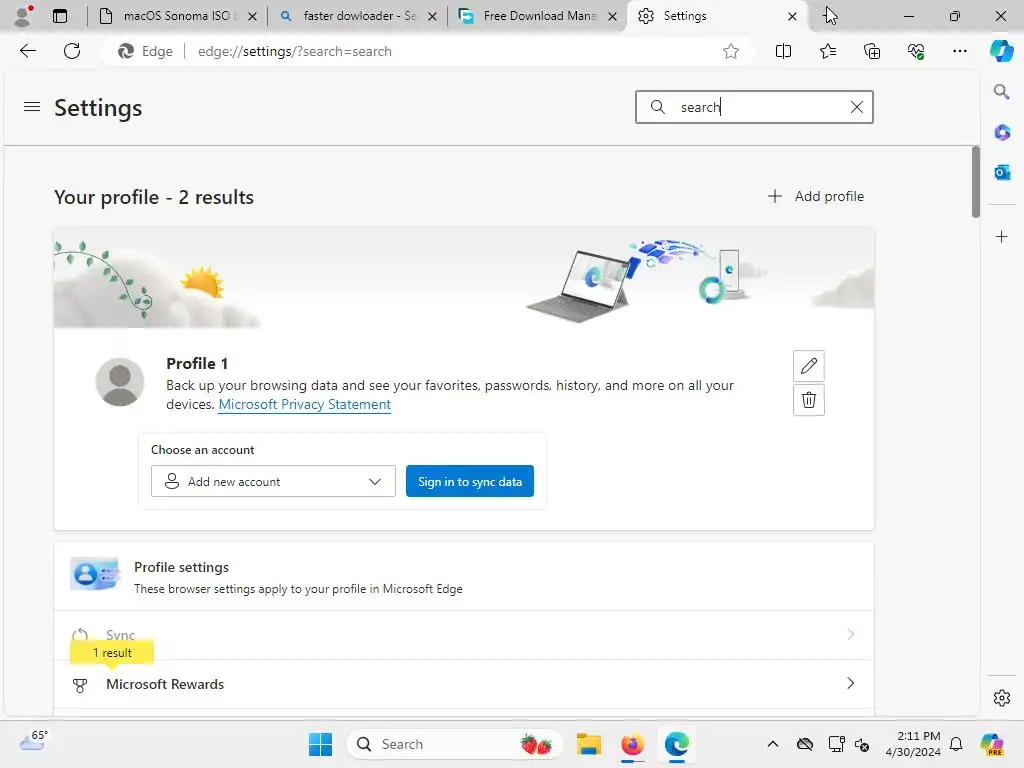1024x768 pixels.
Task: Open Microsoft 365 sidebar icon
Action: tap(1001, 132)
